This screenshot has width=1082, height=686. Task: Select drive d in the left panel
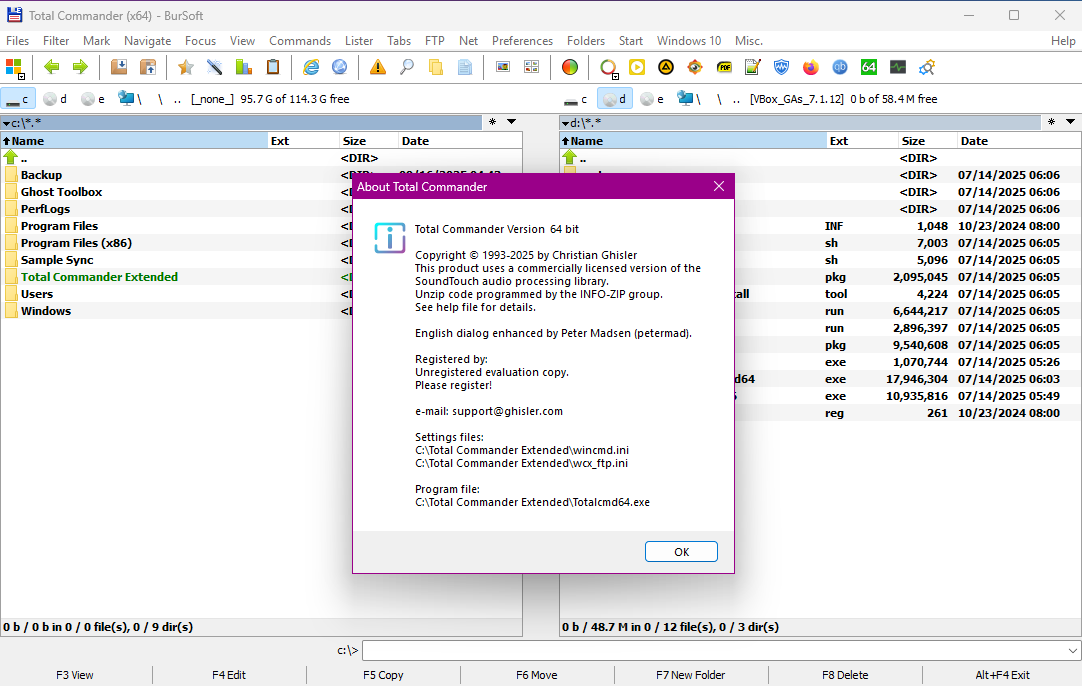coord(55,99)
